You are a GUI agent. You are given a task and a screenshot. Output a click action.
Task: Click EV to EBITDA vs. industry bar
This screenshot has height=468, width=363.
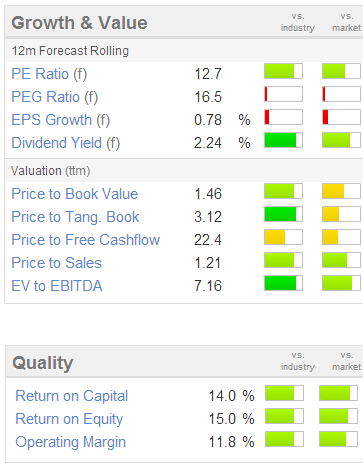point(283,283)
